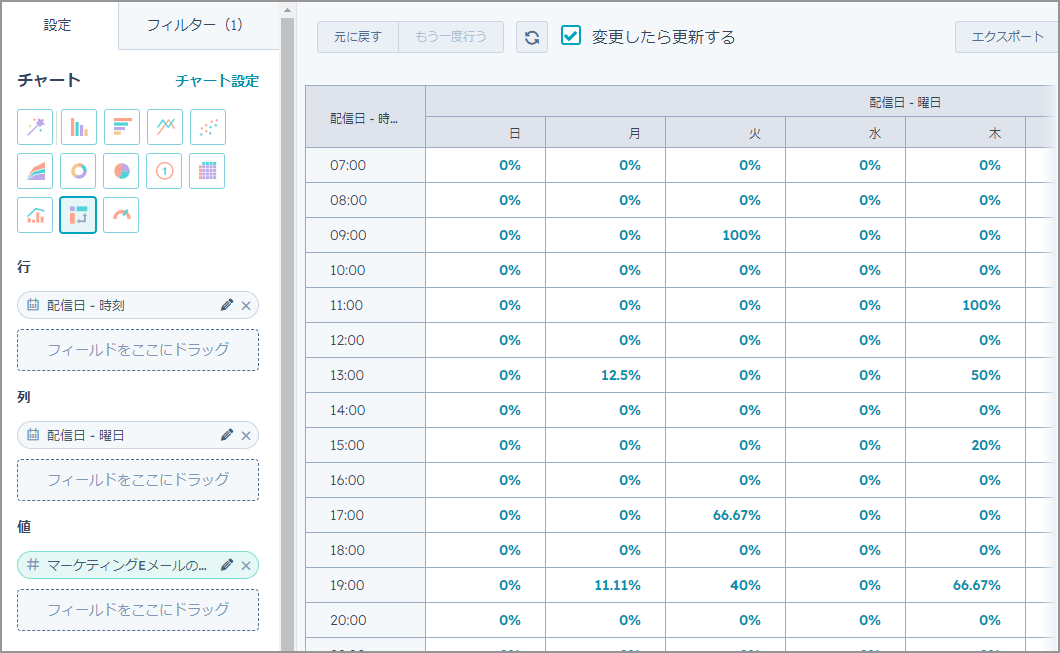This screenshot has height=653, width=1060.
Task: Select the single-number KPI chart type
Action: (164, 171)
